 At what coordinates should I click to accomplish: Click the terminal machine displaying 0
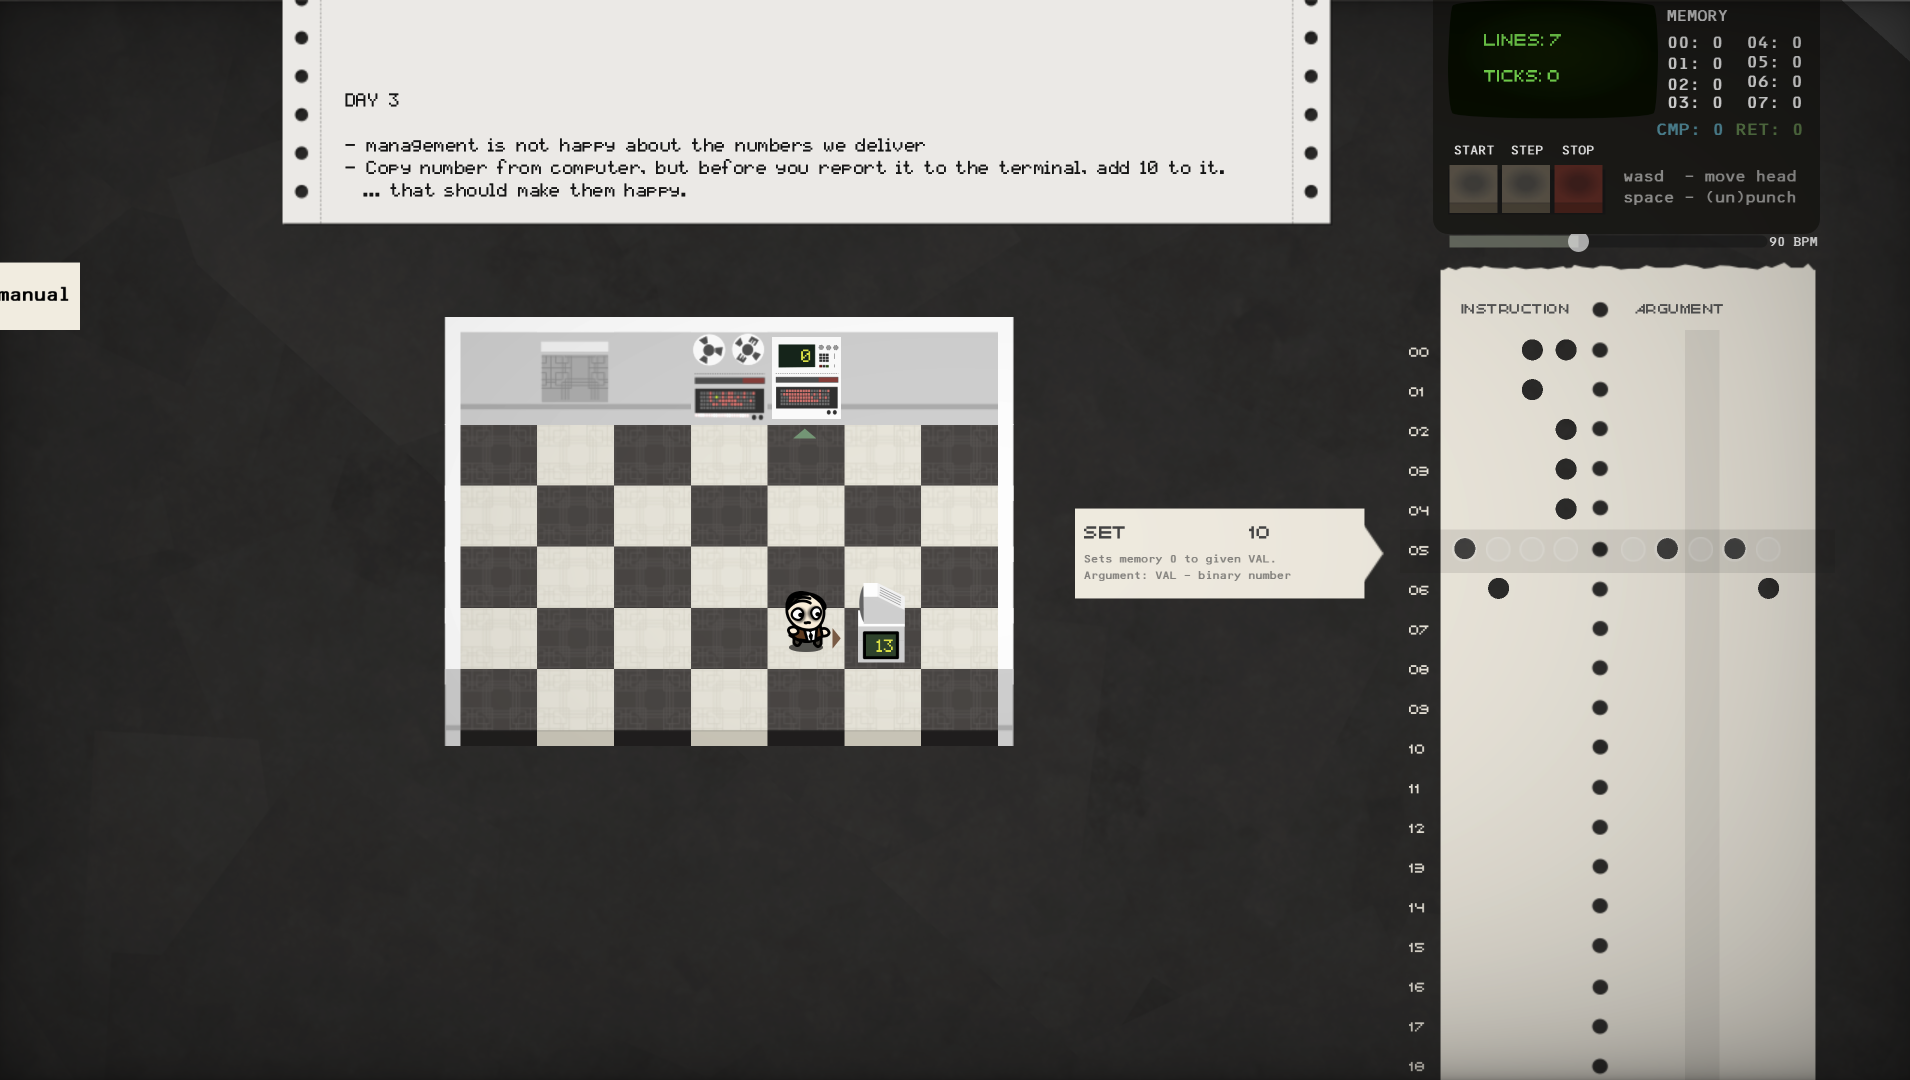tap(806, 377)
